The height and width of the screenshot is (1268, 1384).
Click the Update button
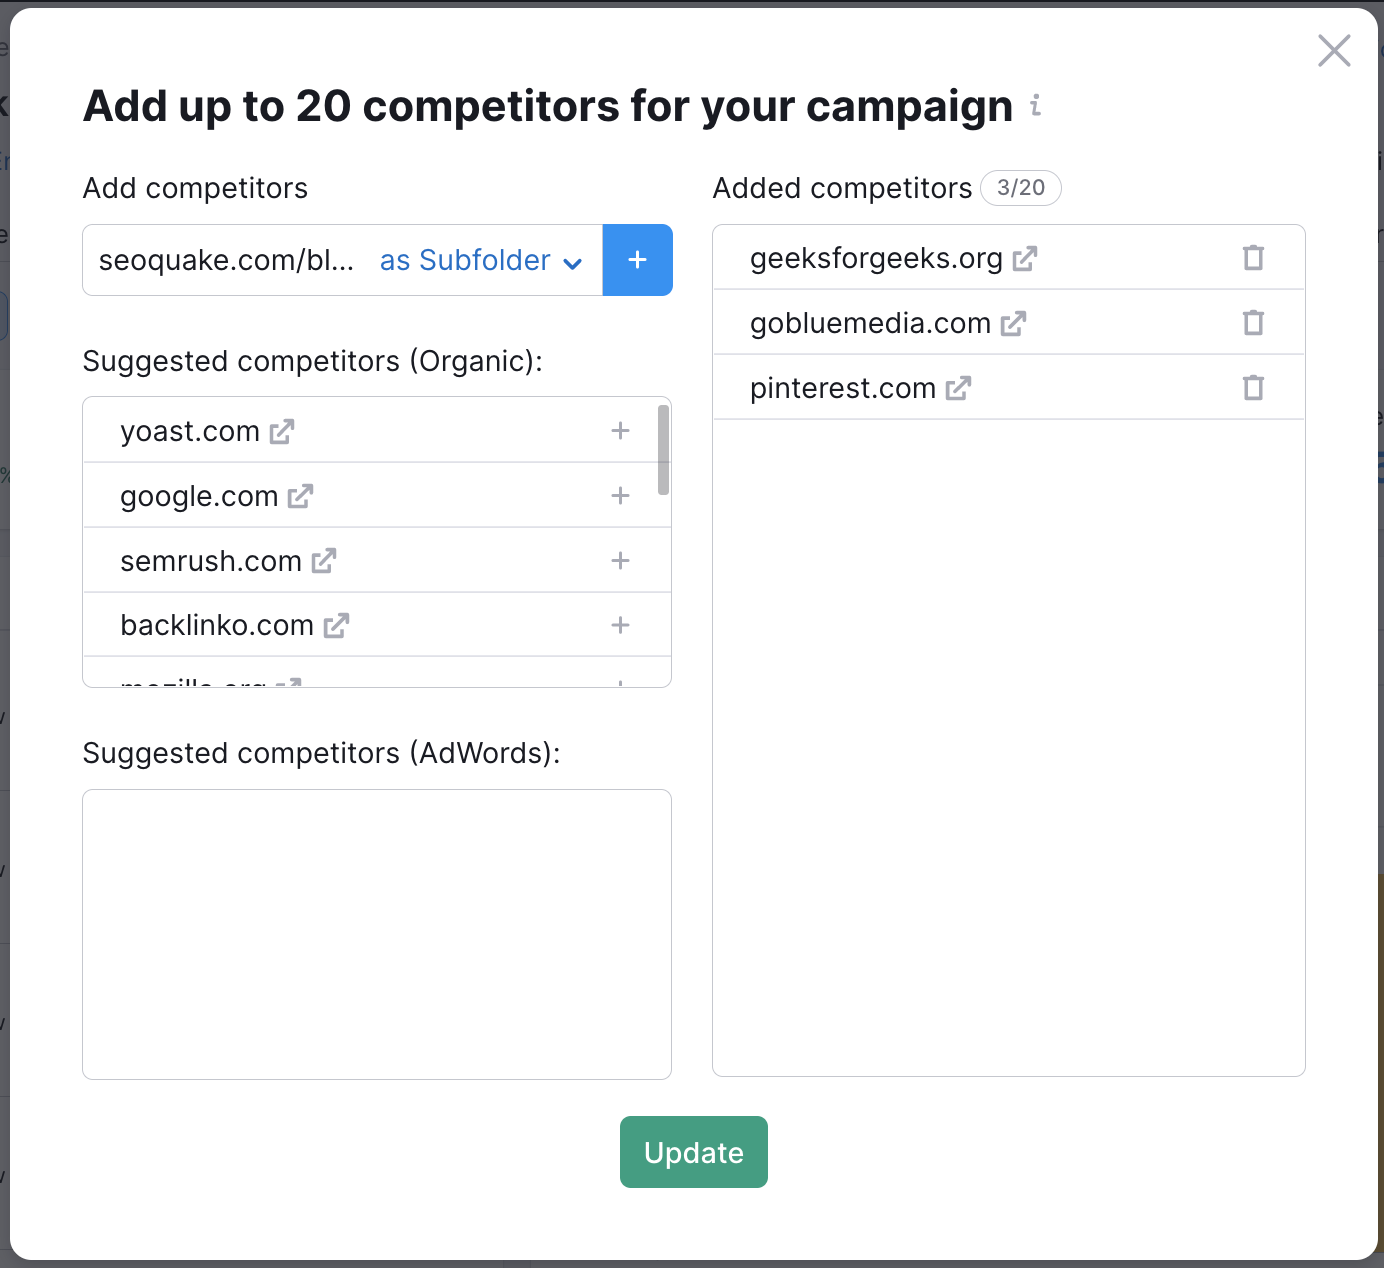tap(693, 1152)
